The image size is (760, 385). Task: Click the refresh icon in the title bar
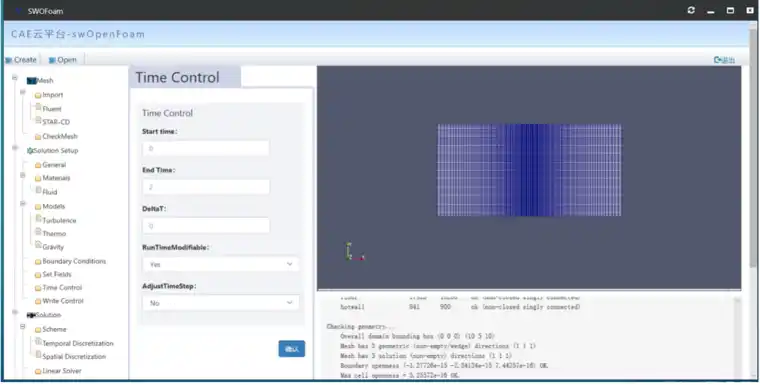[x=691, y=10]
